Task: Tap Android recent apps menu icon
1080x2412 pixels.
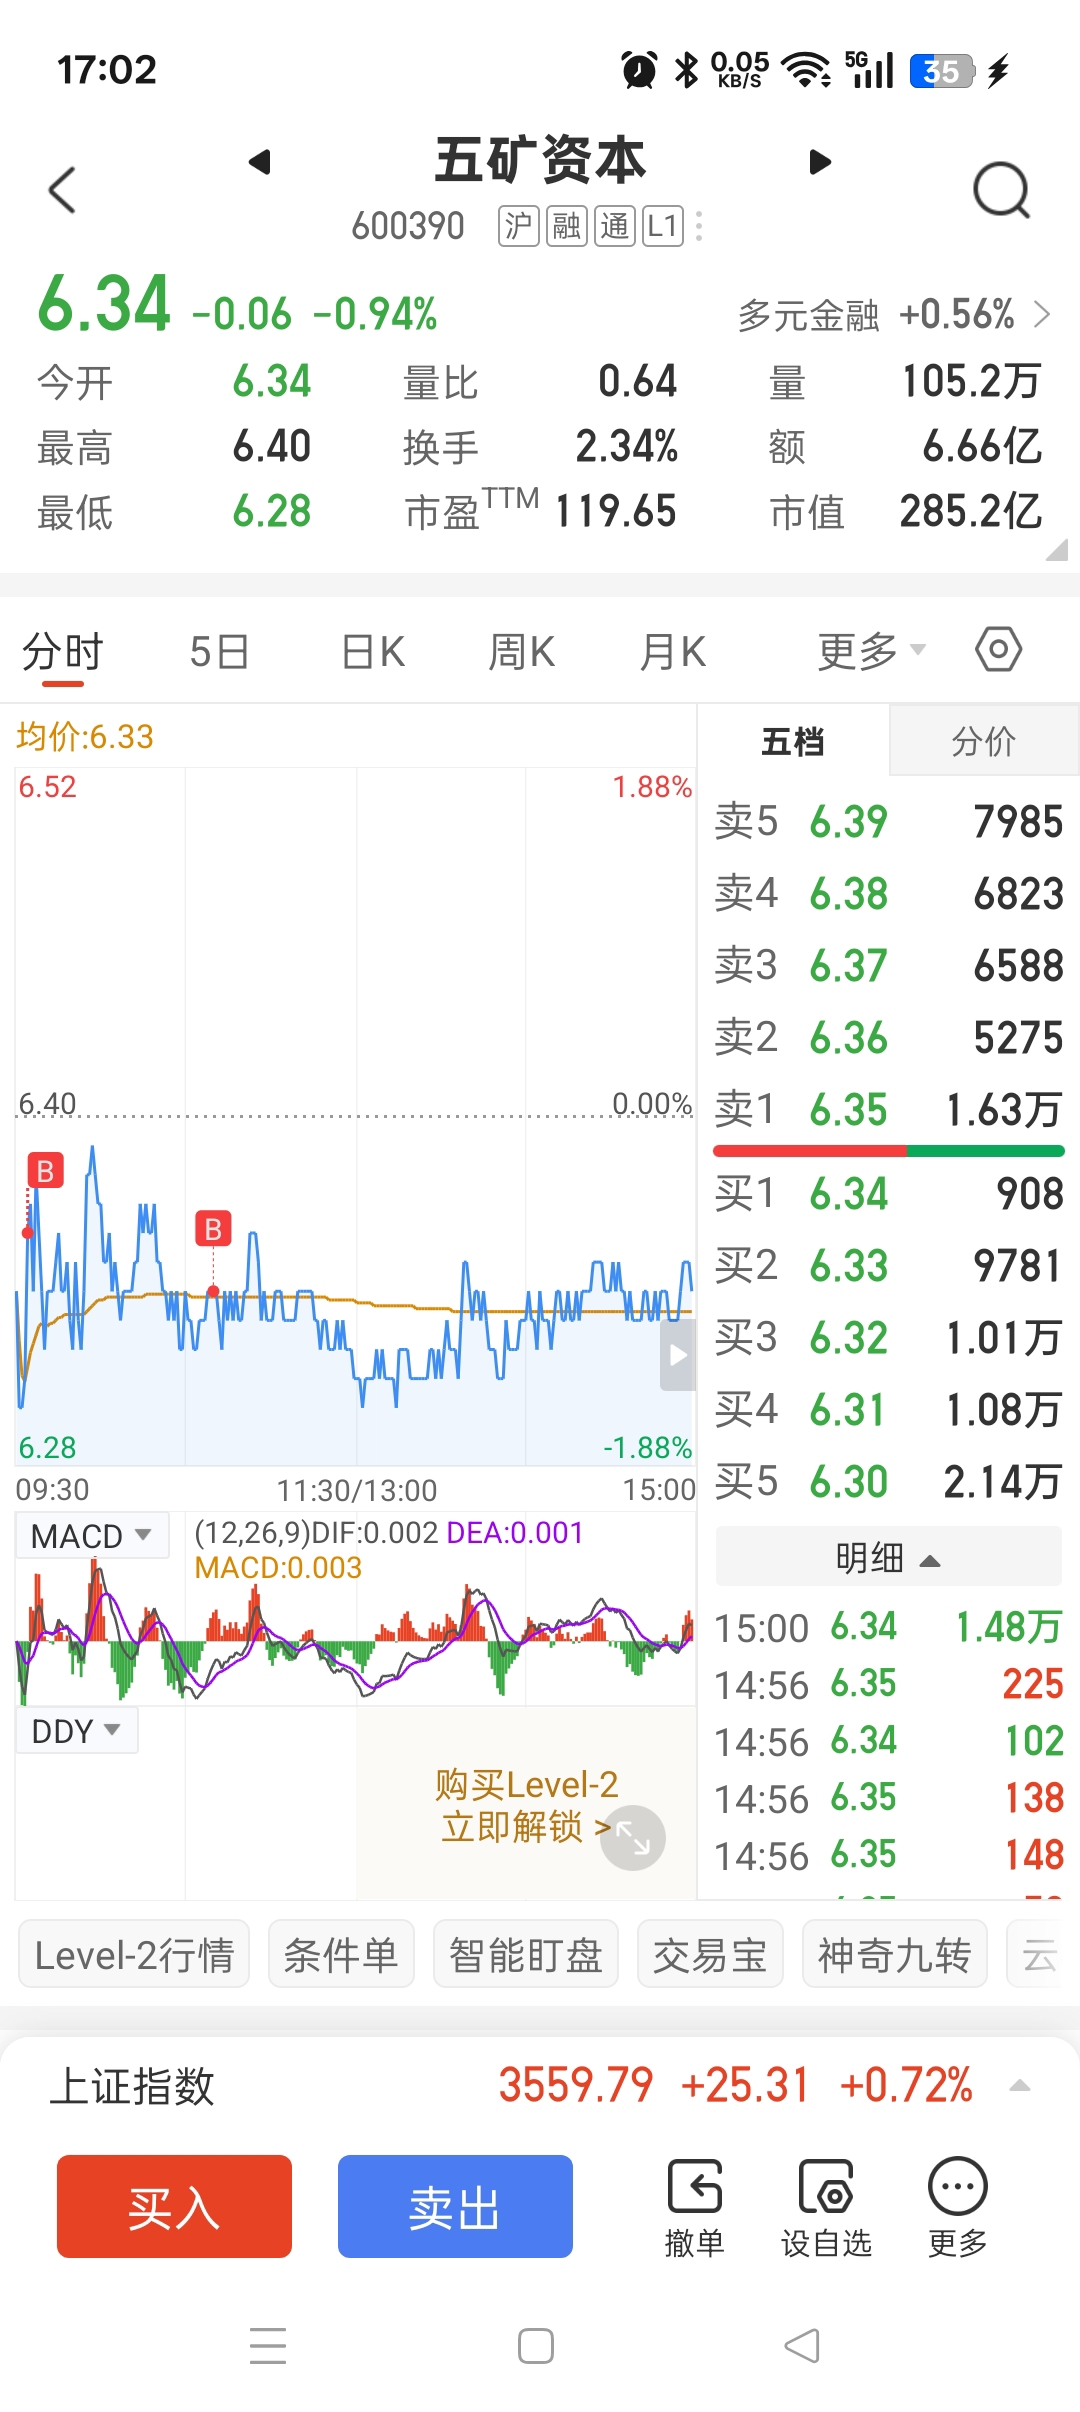Action: pyautogui.click(x=268, y=2346)
